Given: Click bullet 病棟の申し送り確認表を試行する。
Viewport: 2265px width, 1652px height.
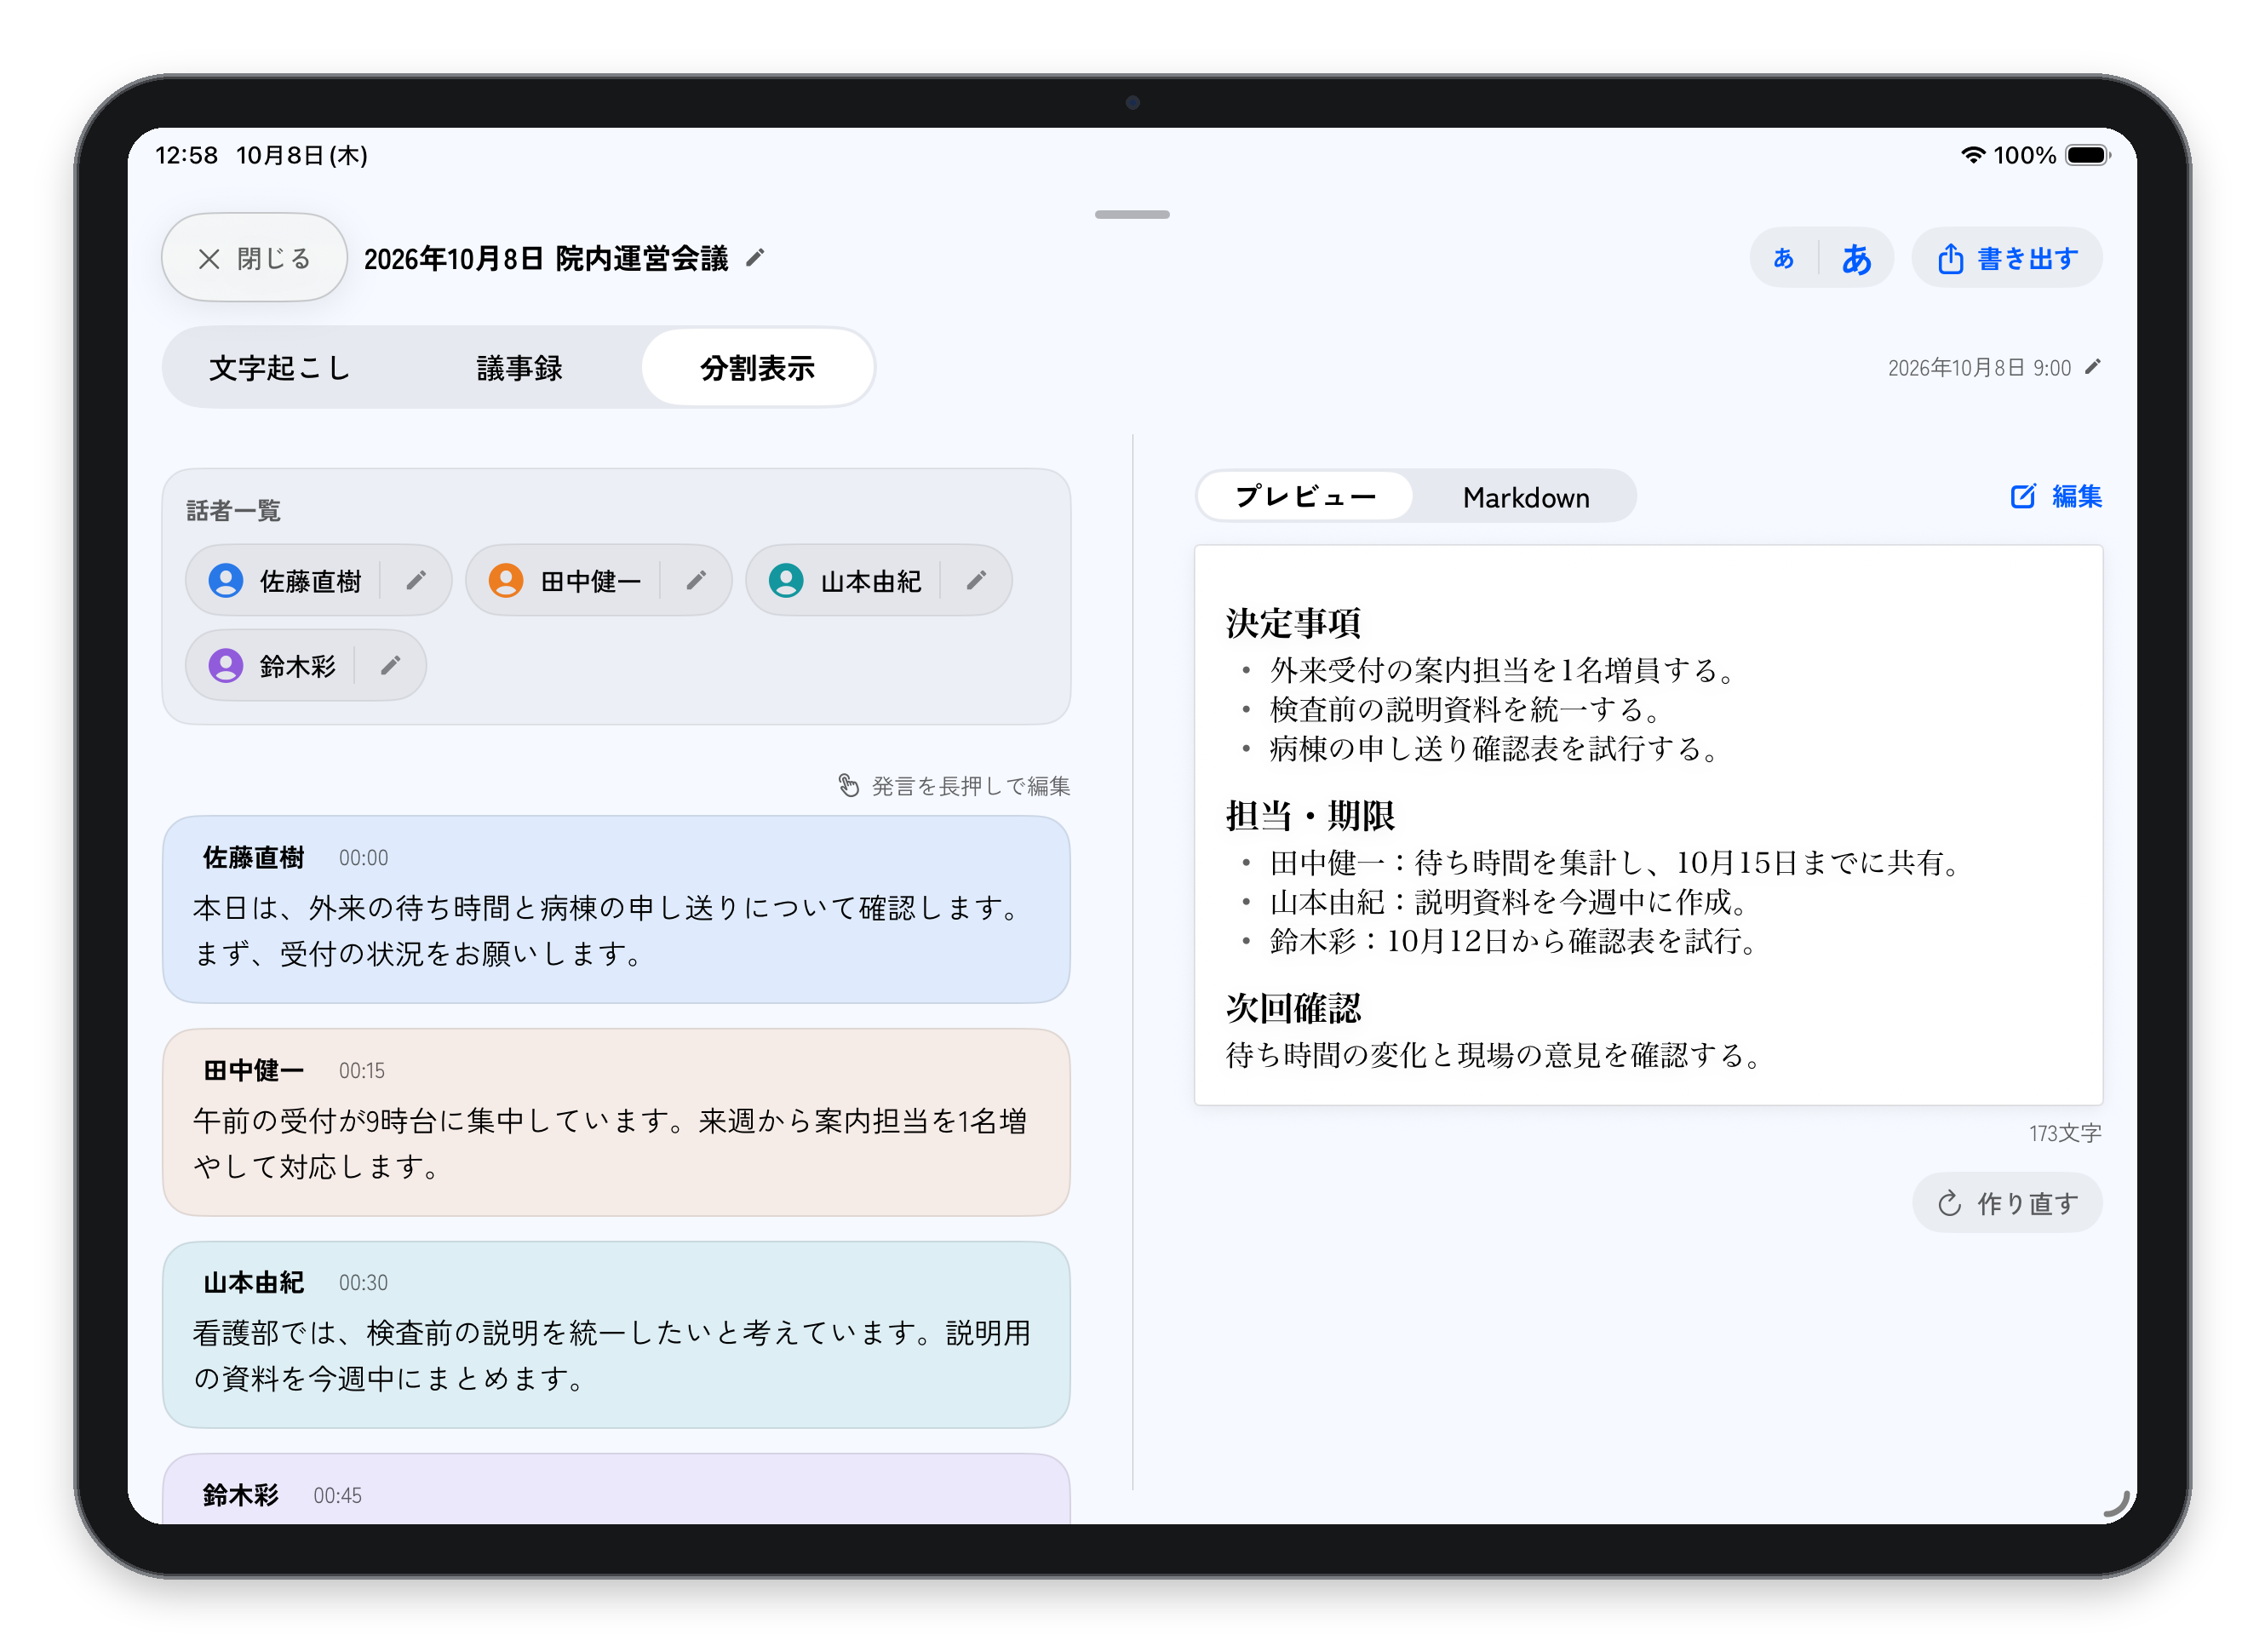Looking at the screenshot, I should click(1495, 748).
